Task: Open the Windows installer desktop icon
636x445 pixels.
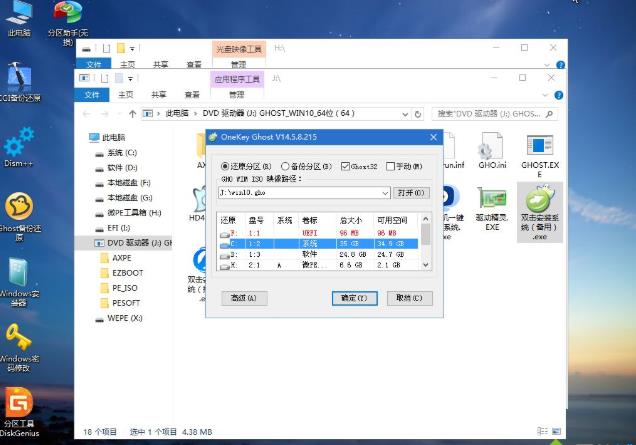Action: pyautogui.click(x=19, y=275)
